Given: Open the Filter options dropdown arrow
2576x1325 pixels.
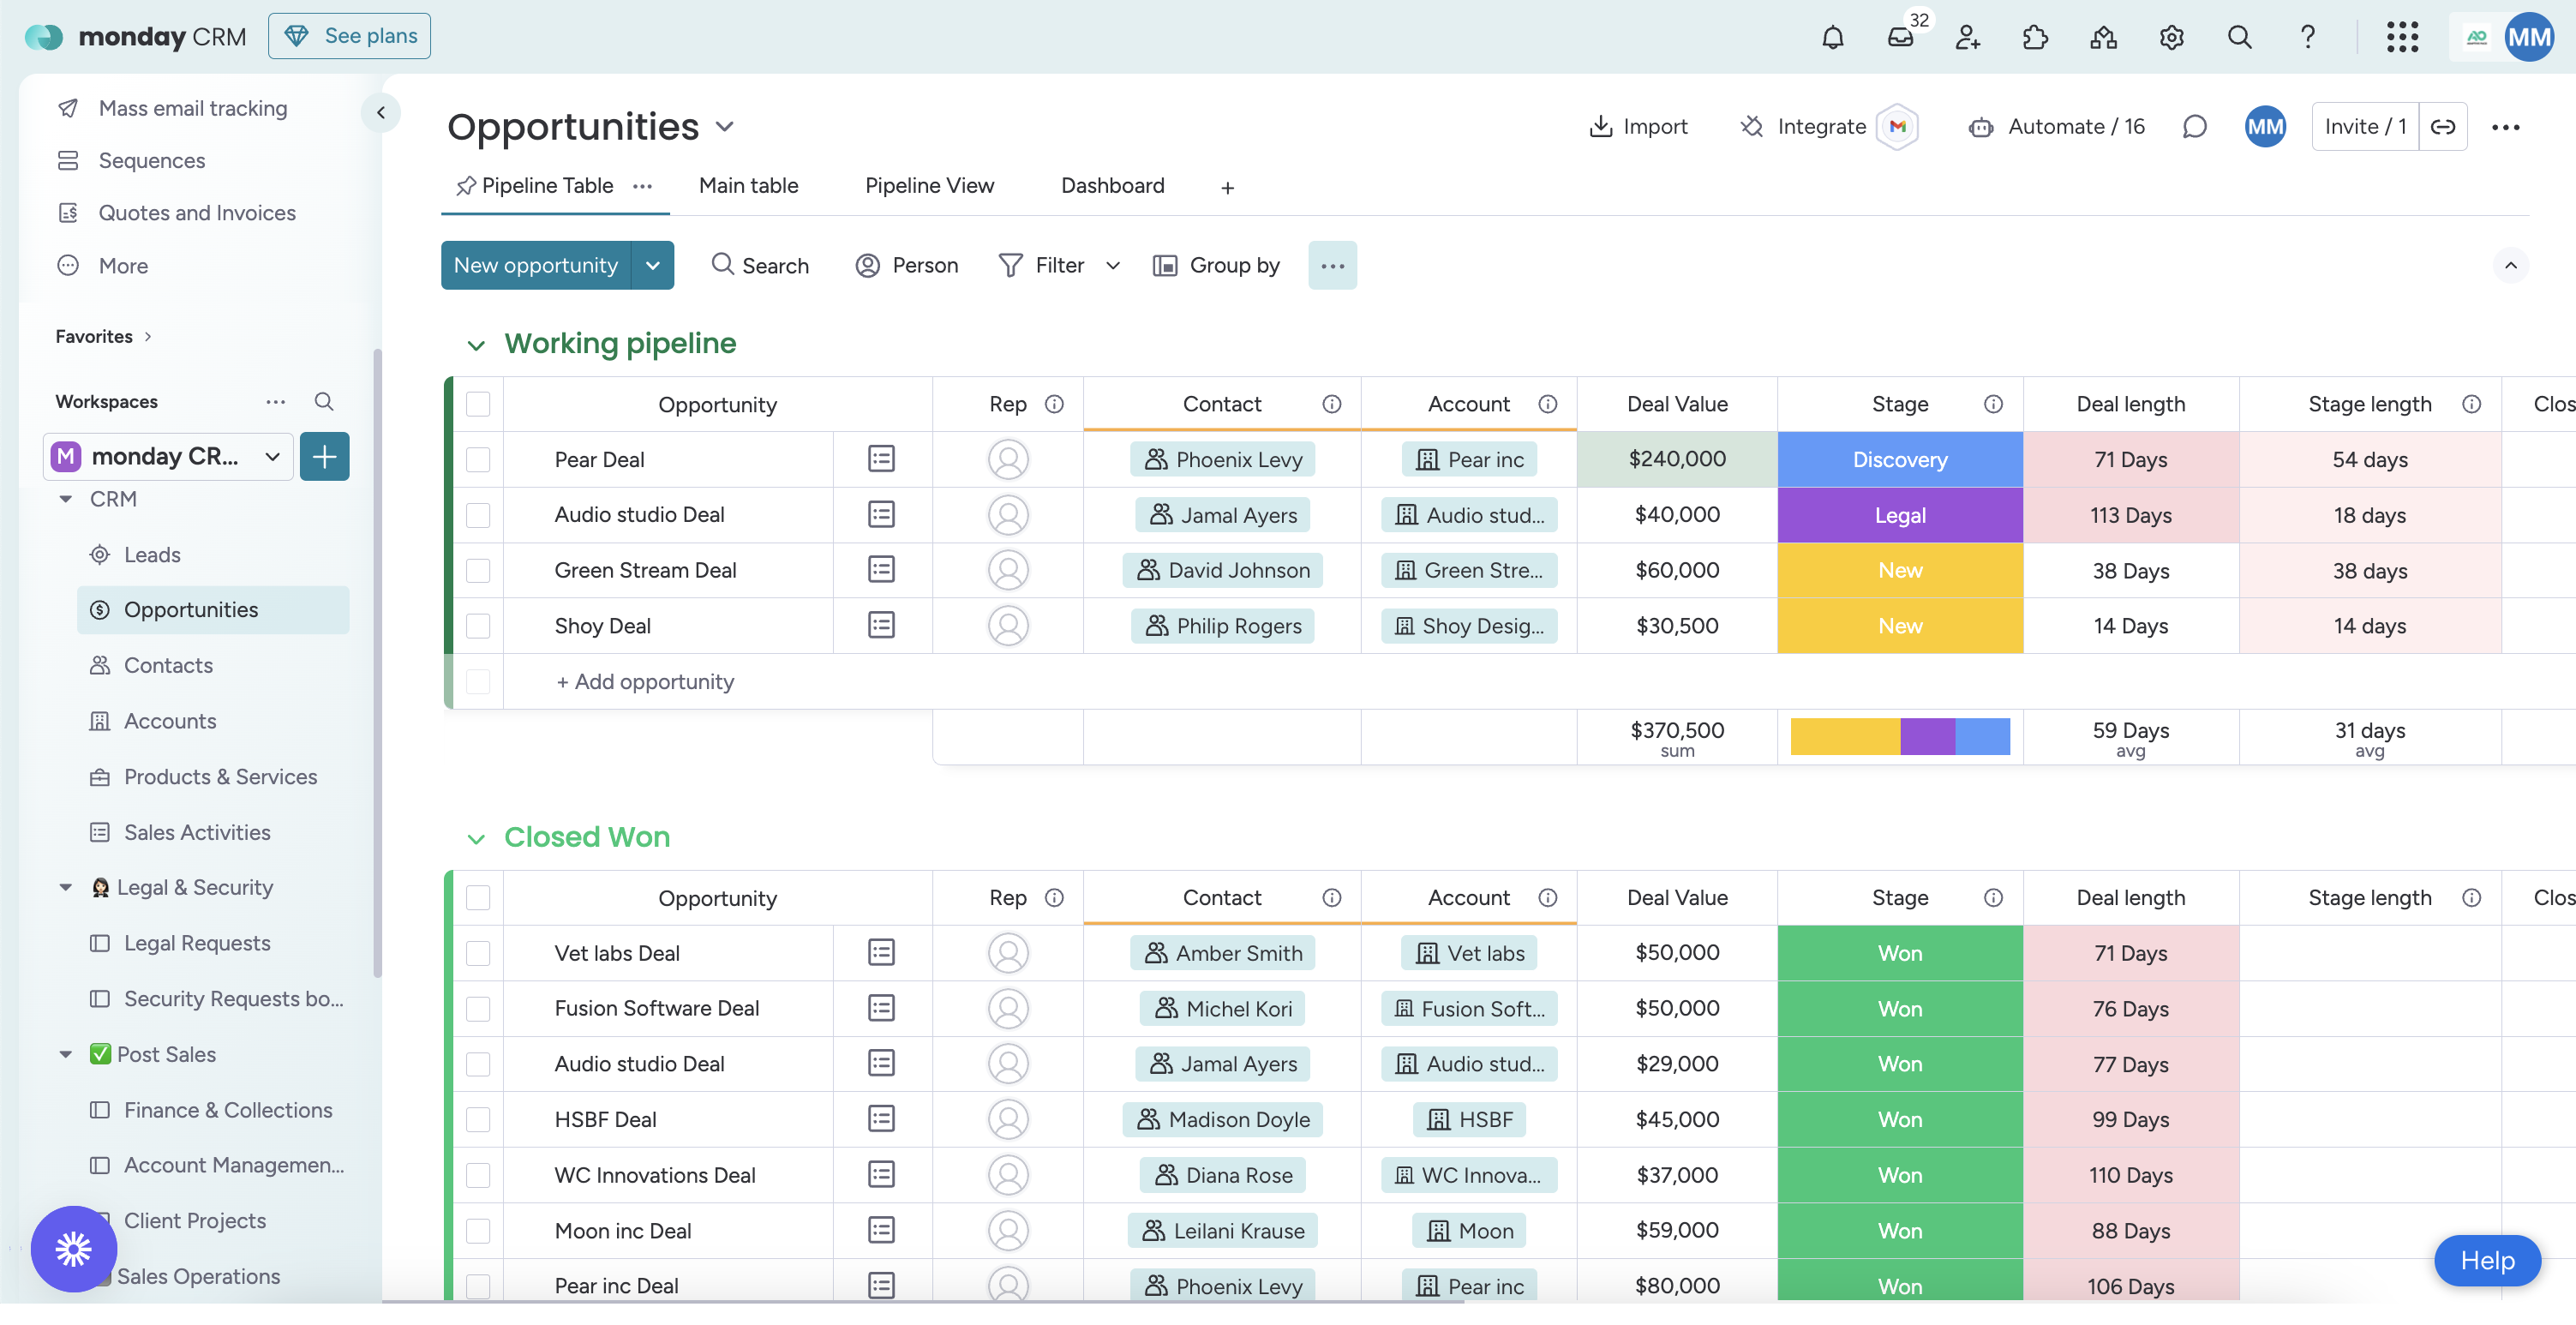Looking at the screenshot, I should [1112, 265].
